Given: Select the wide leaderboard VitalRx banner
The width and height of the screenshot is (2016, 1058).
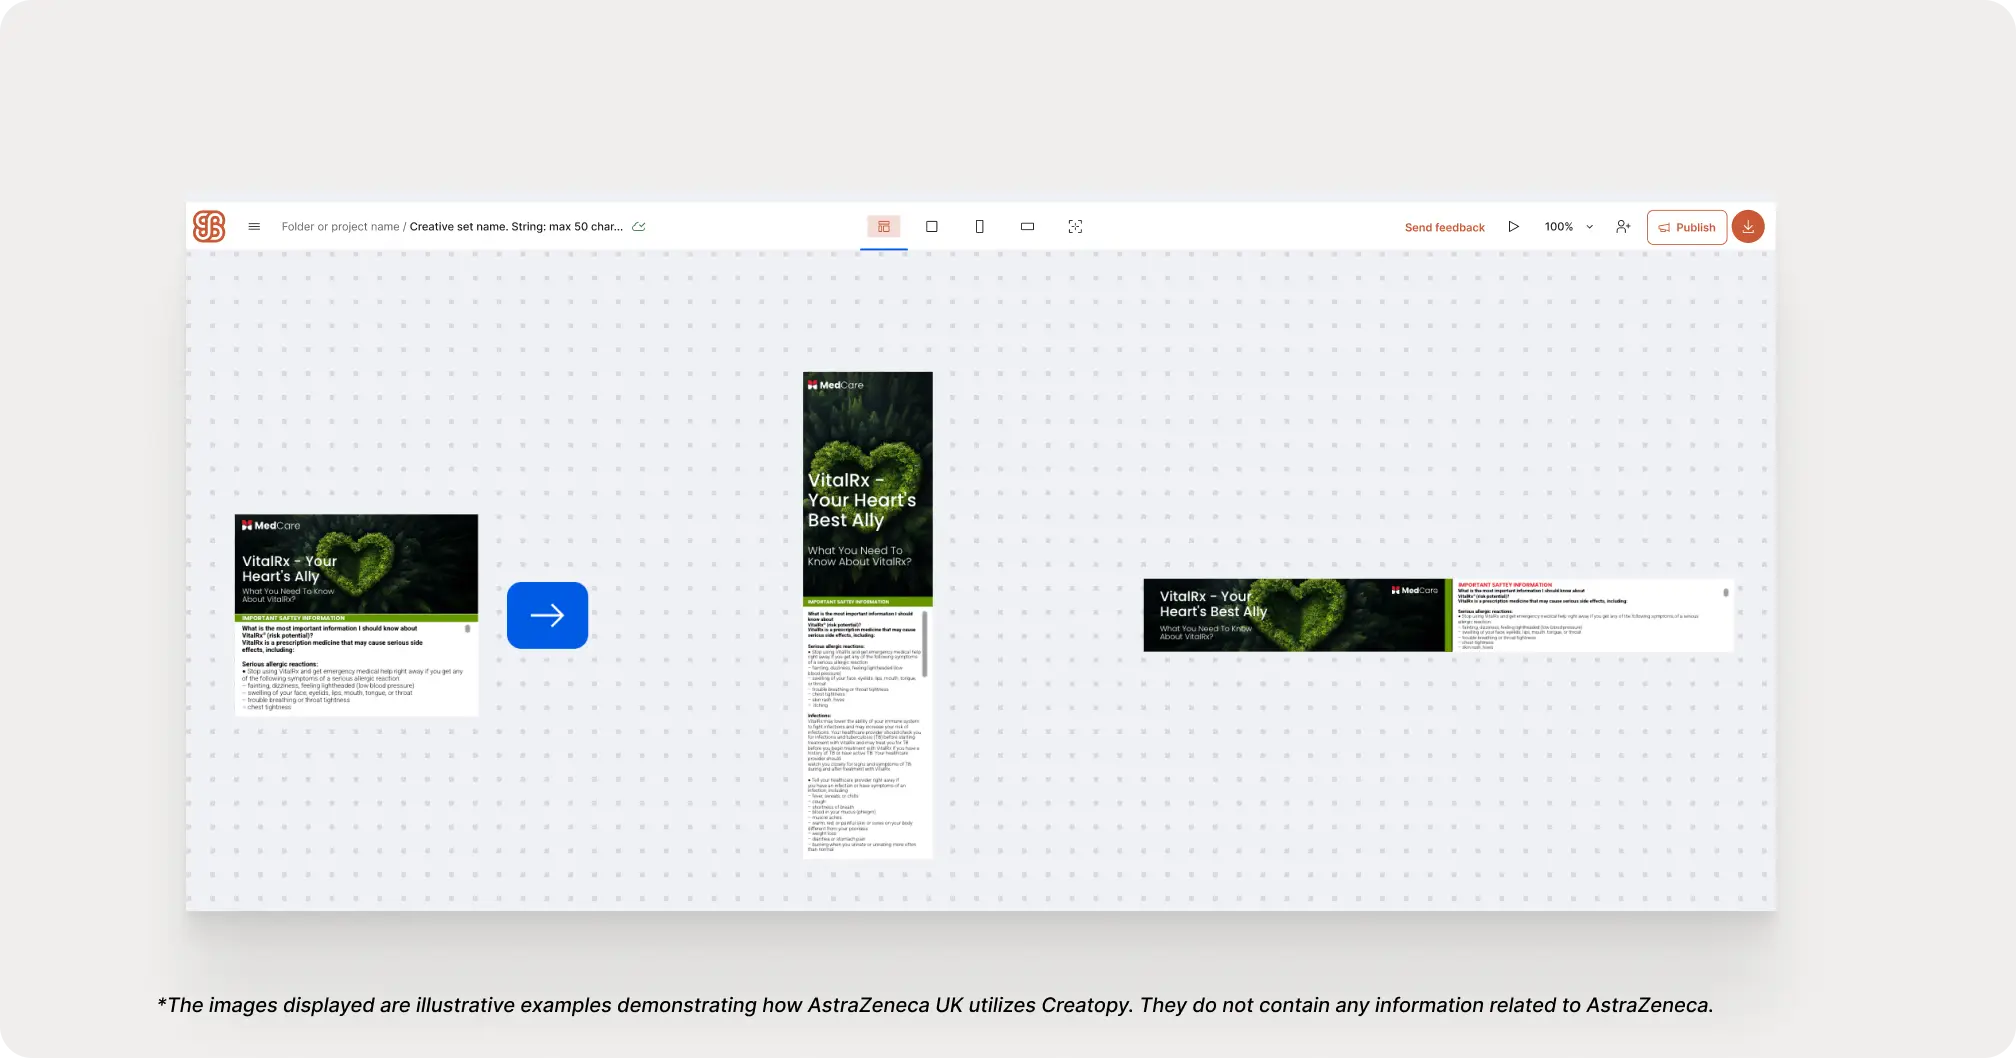Looking at the screenshot, I should (x=1438, y=615).
